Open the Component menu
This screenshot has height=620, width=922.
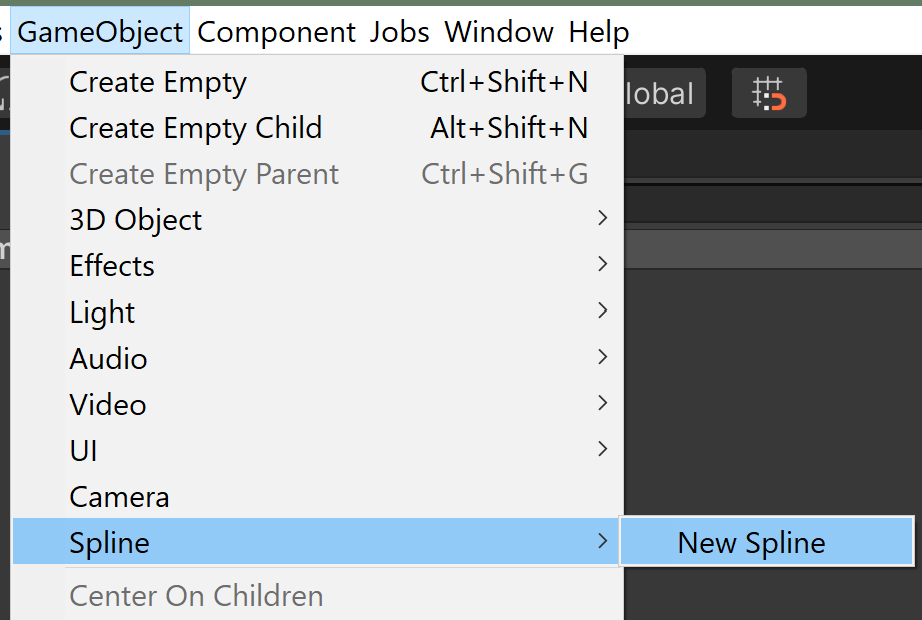[x=276, y=31]
